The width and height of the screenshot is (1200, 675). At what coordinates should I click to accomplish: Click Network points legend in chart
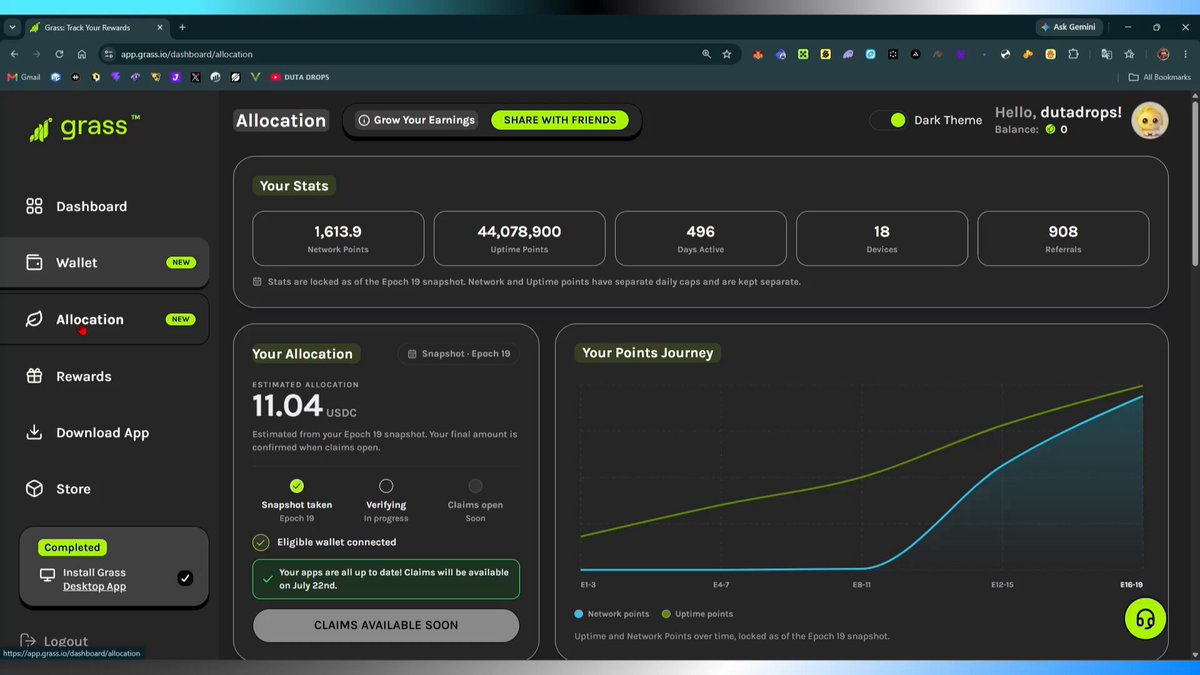[x=612, y=614]
